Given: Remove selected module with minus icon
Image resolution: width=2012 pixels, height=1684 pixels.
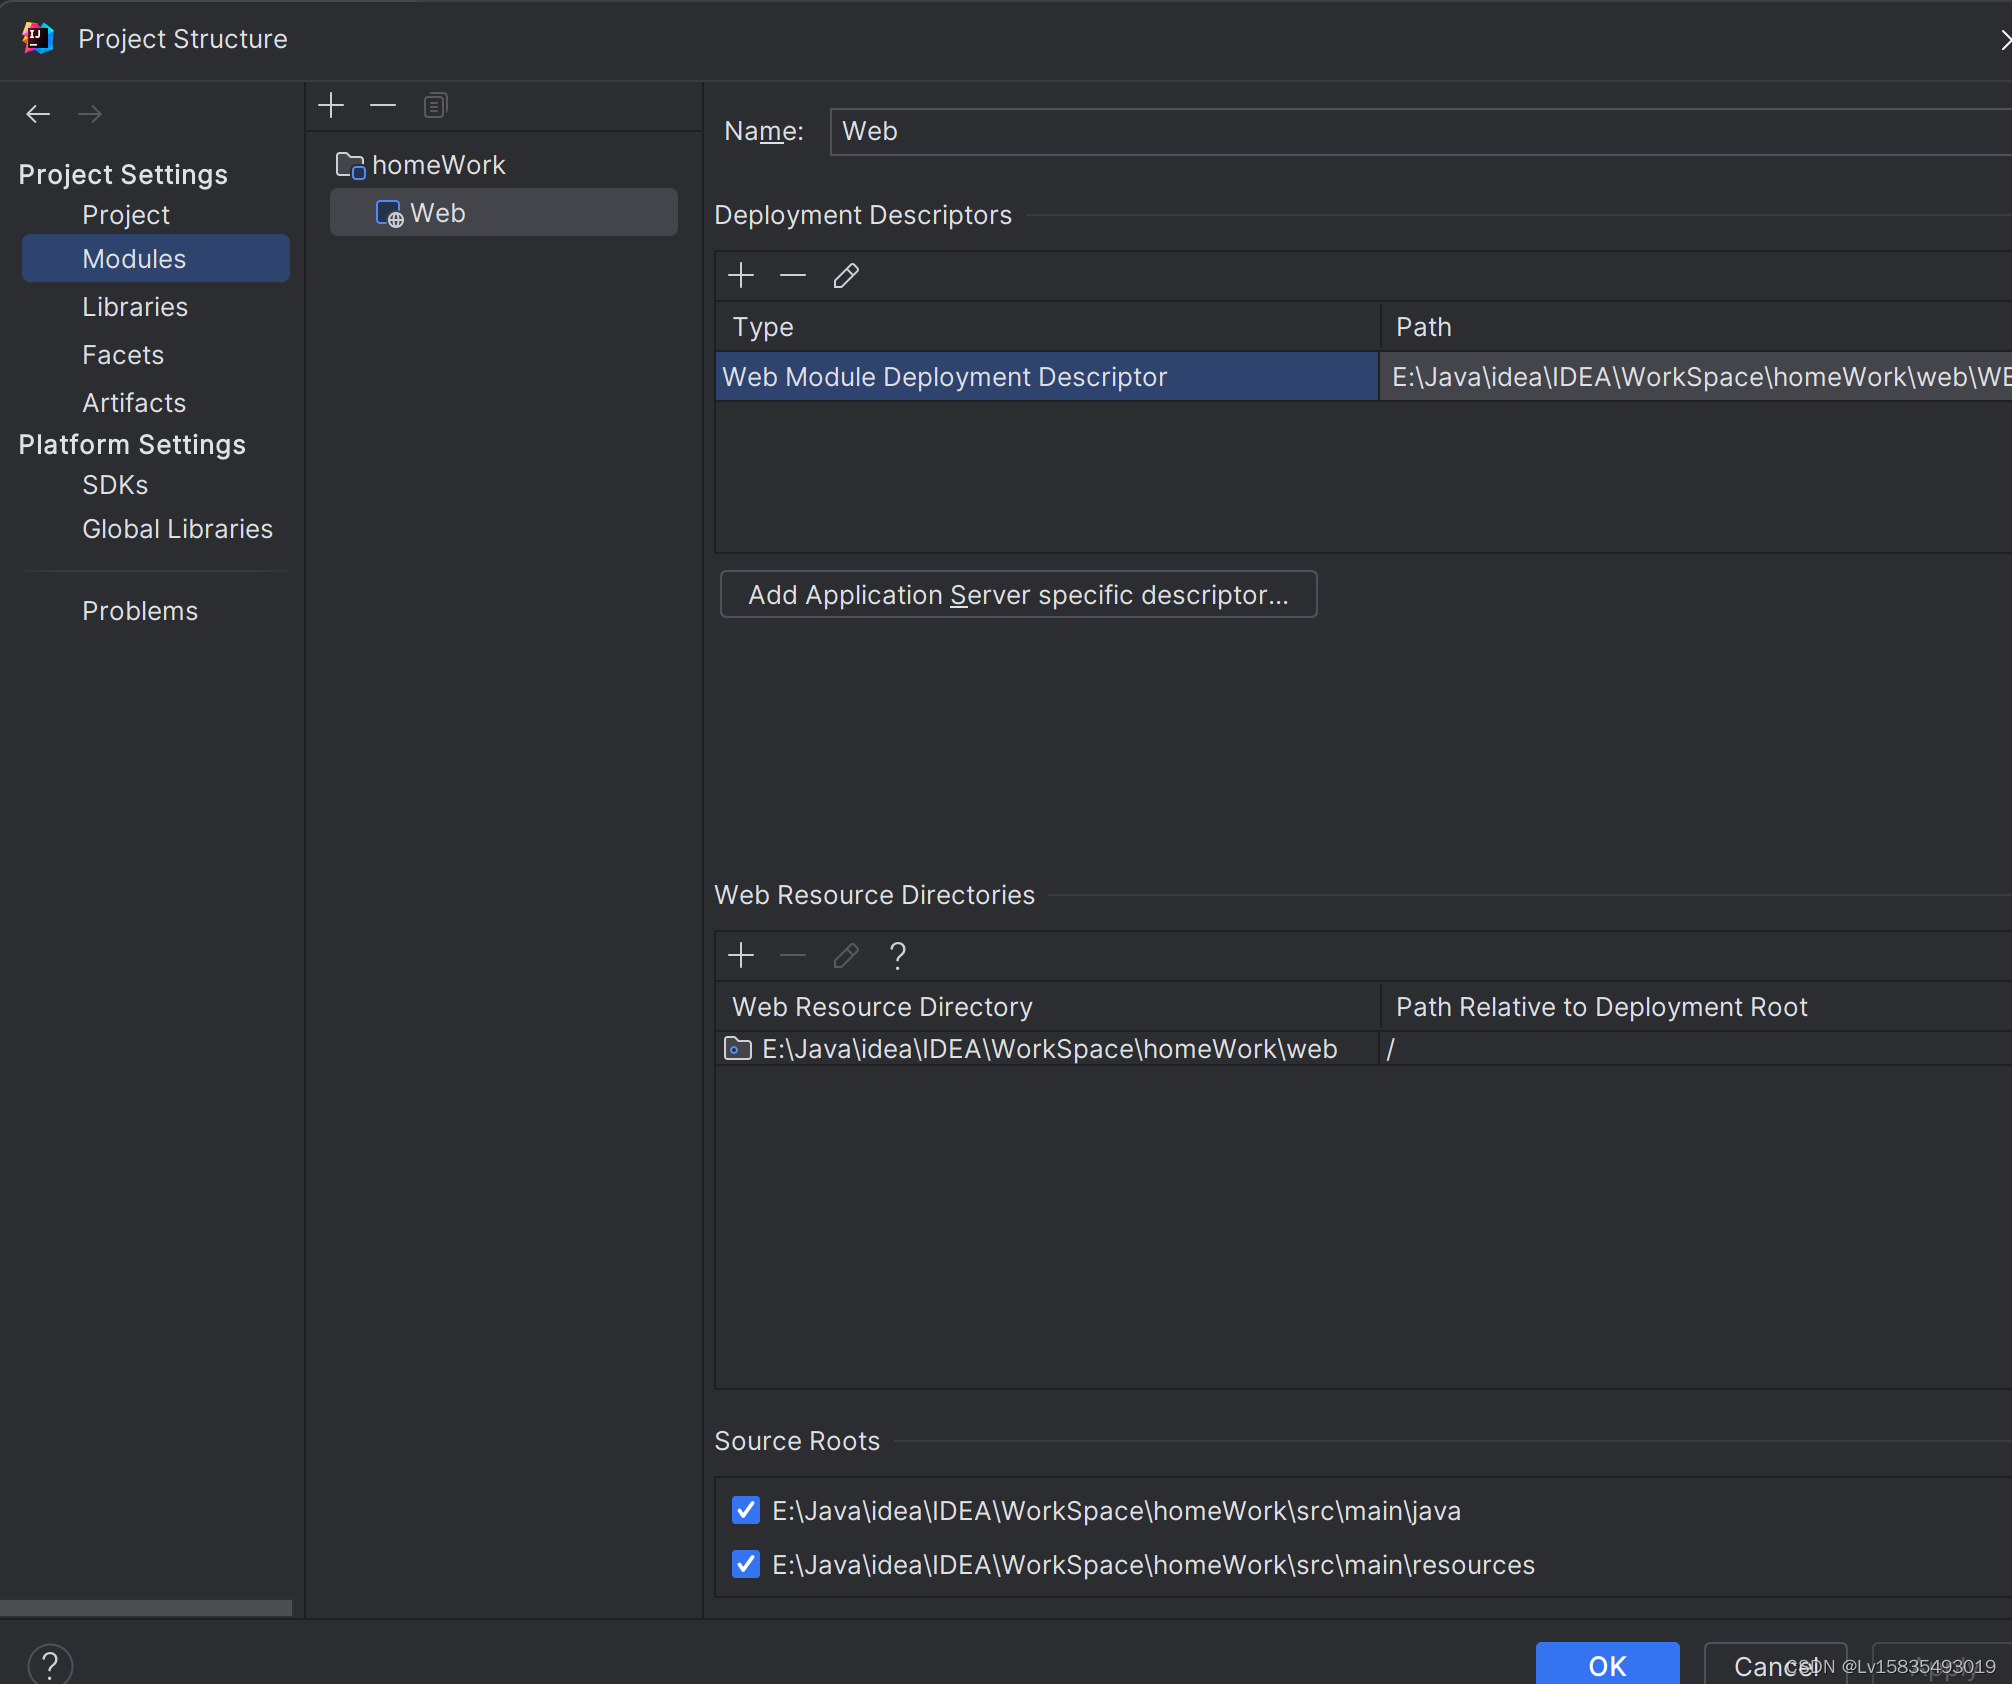Looking at the screenshot, I should pyautogui.click(x=383, y=105).
